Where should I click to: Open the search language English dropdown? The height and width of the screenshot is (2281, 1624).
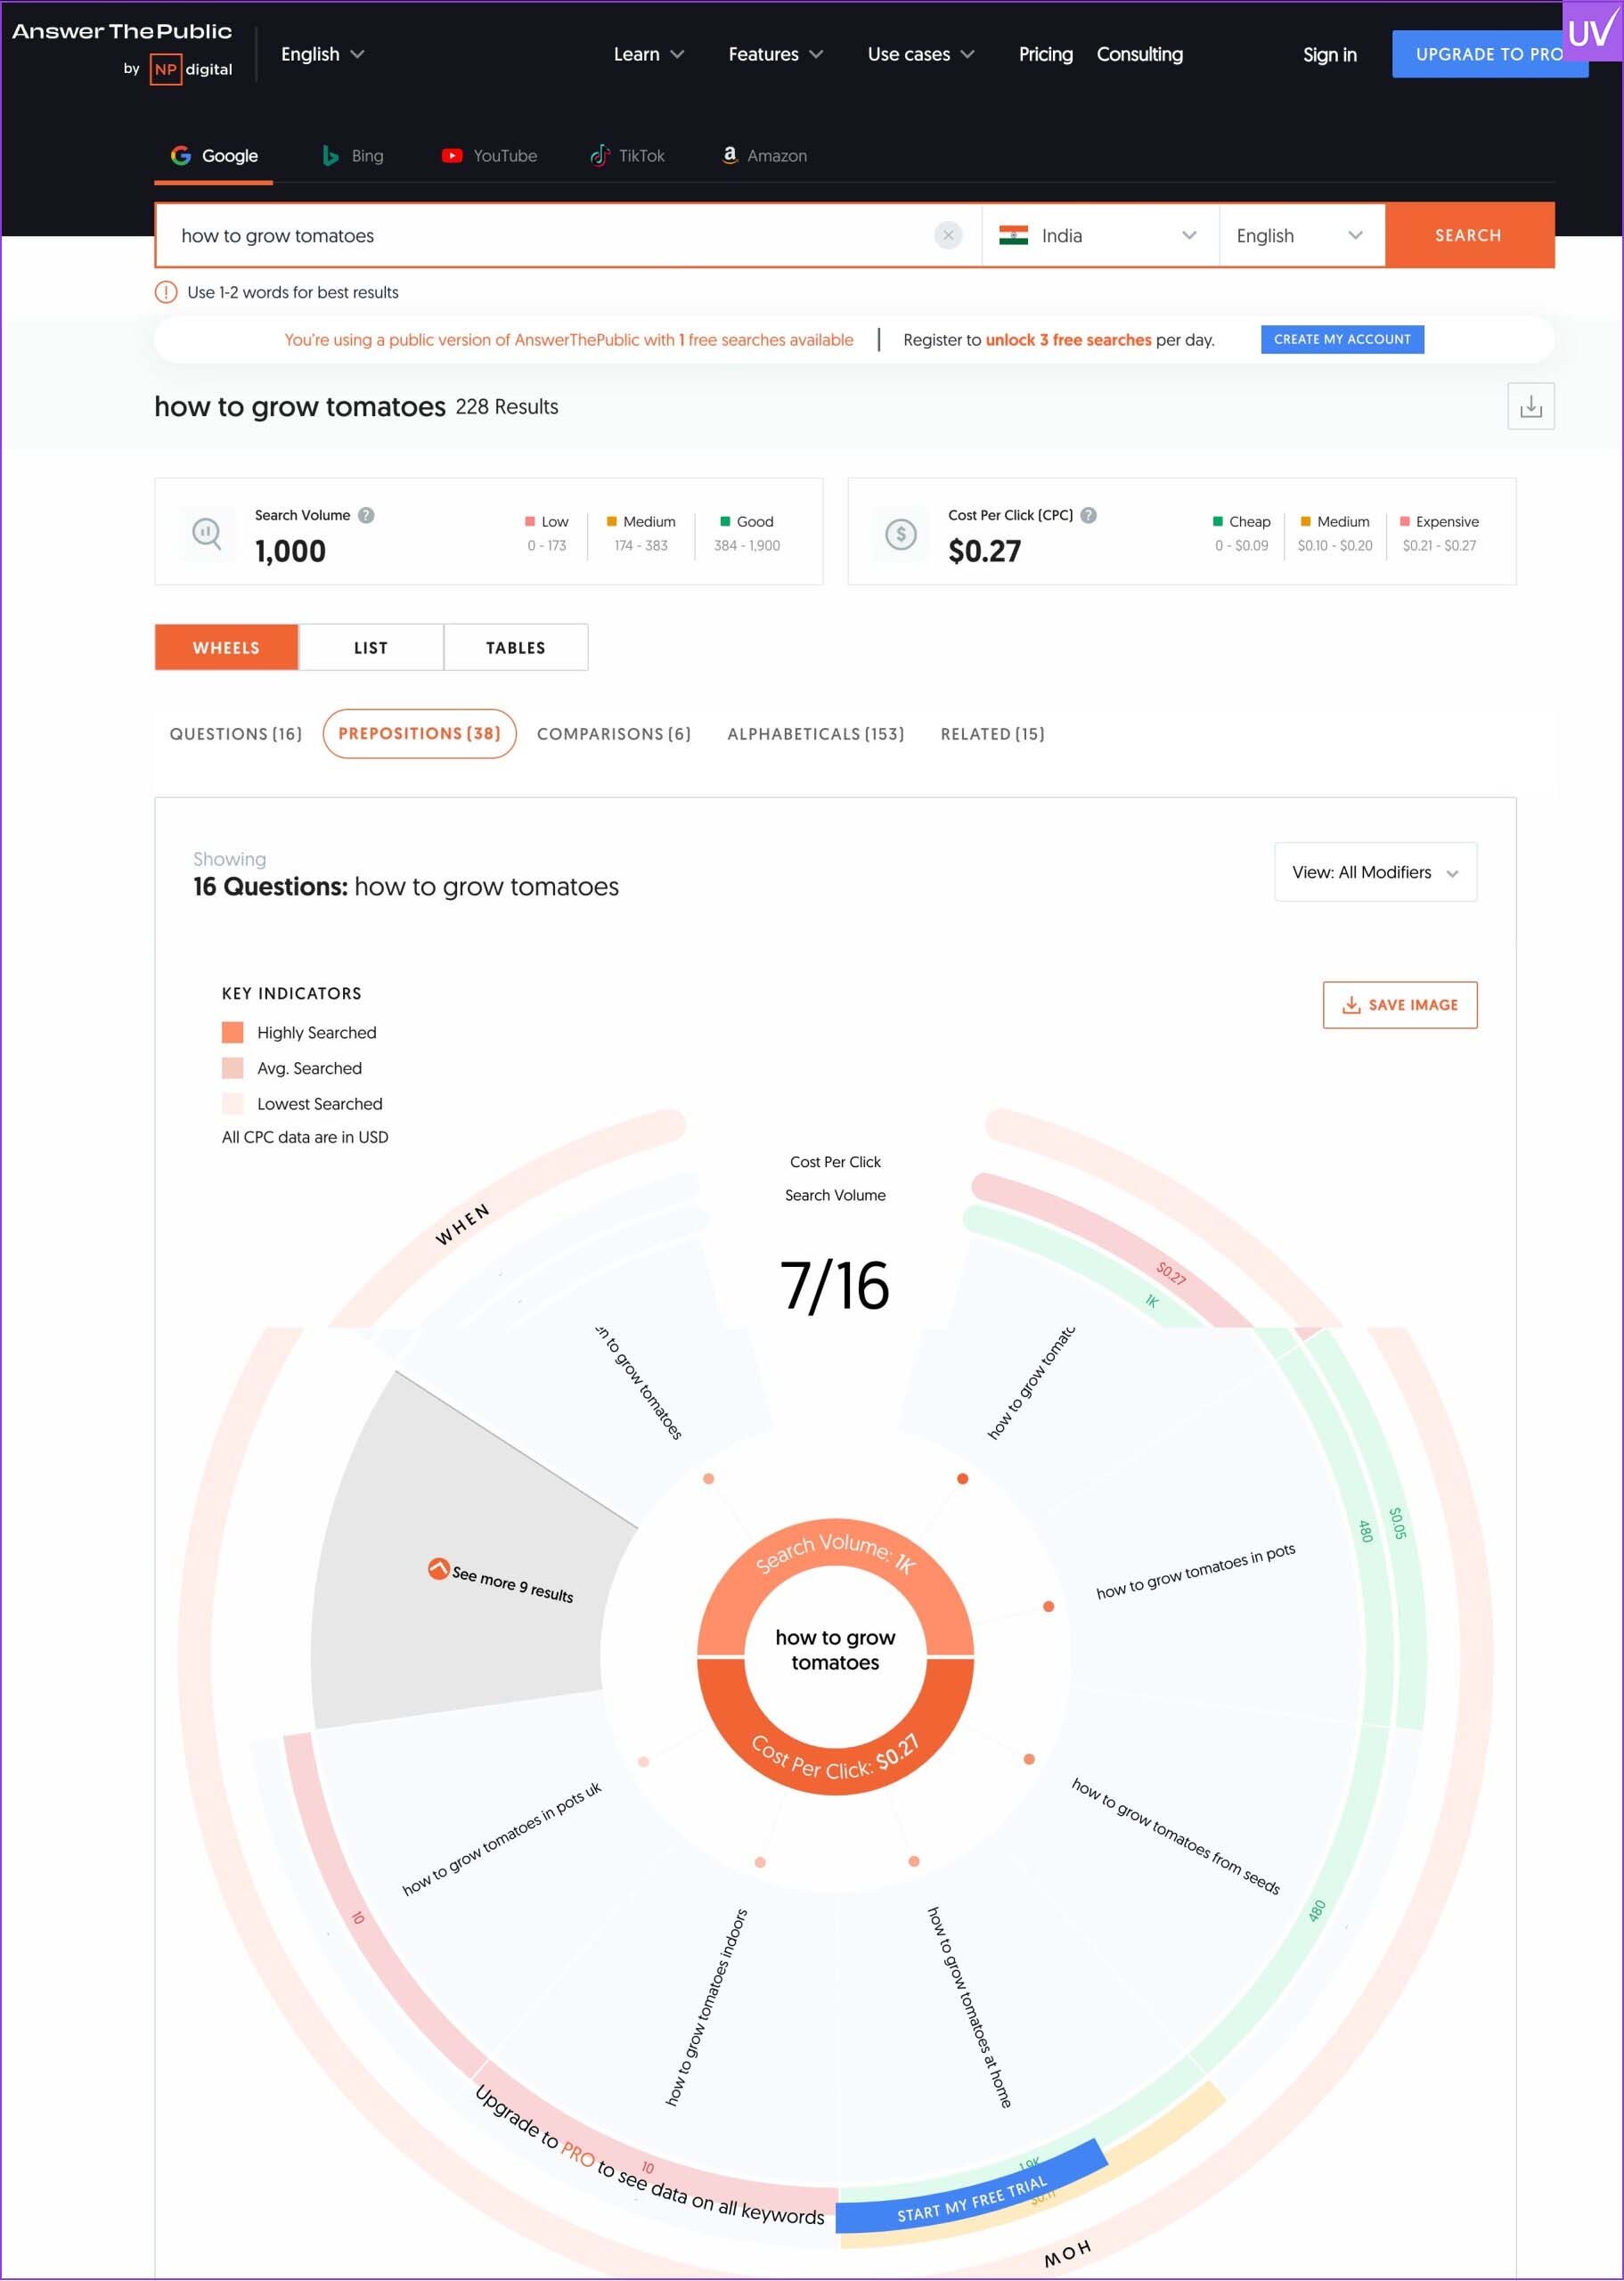(x=1302, y=235)
